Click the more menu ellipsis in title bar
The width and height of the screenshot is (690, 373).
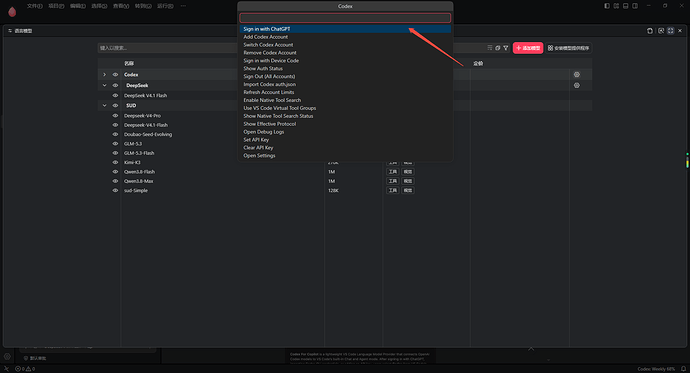point(183,6)
